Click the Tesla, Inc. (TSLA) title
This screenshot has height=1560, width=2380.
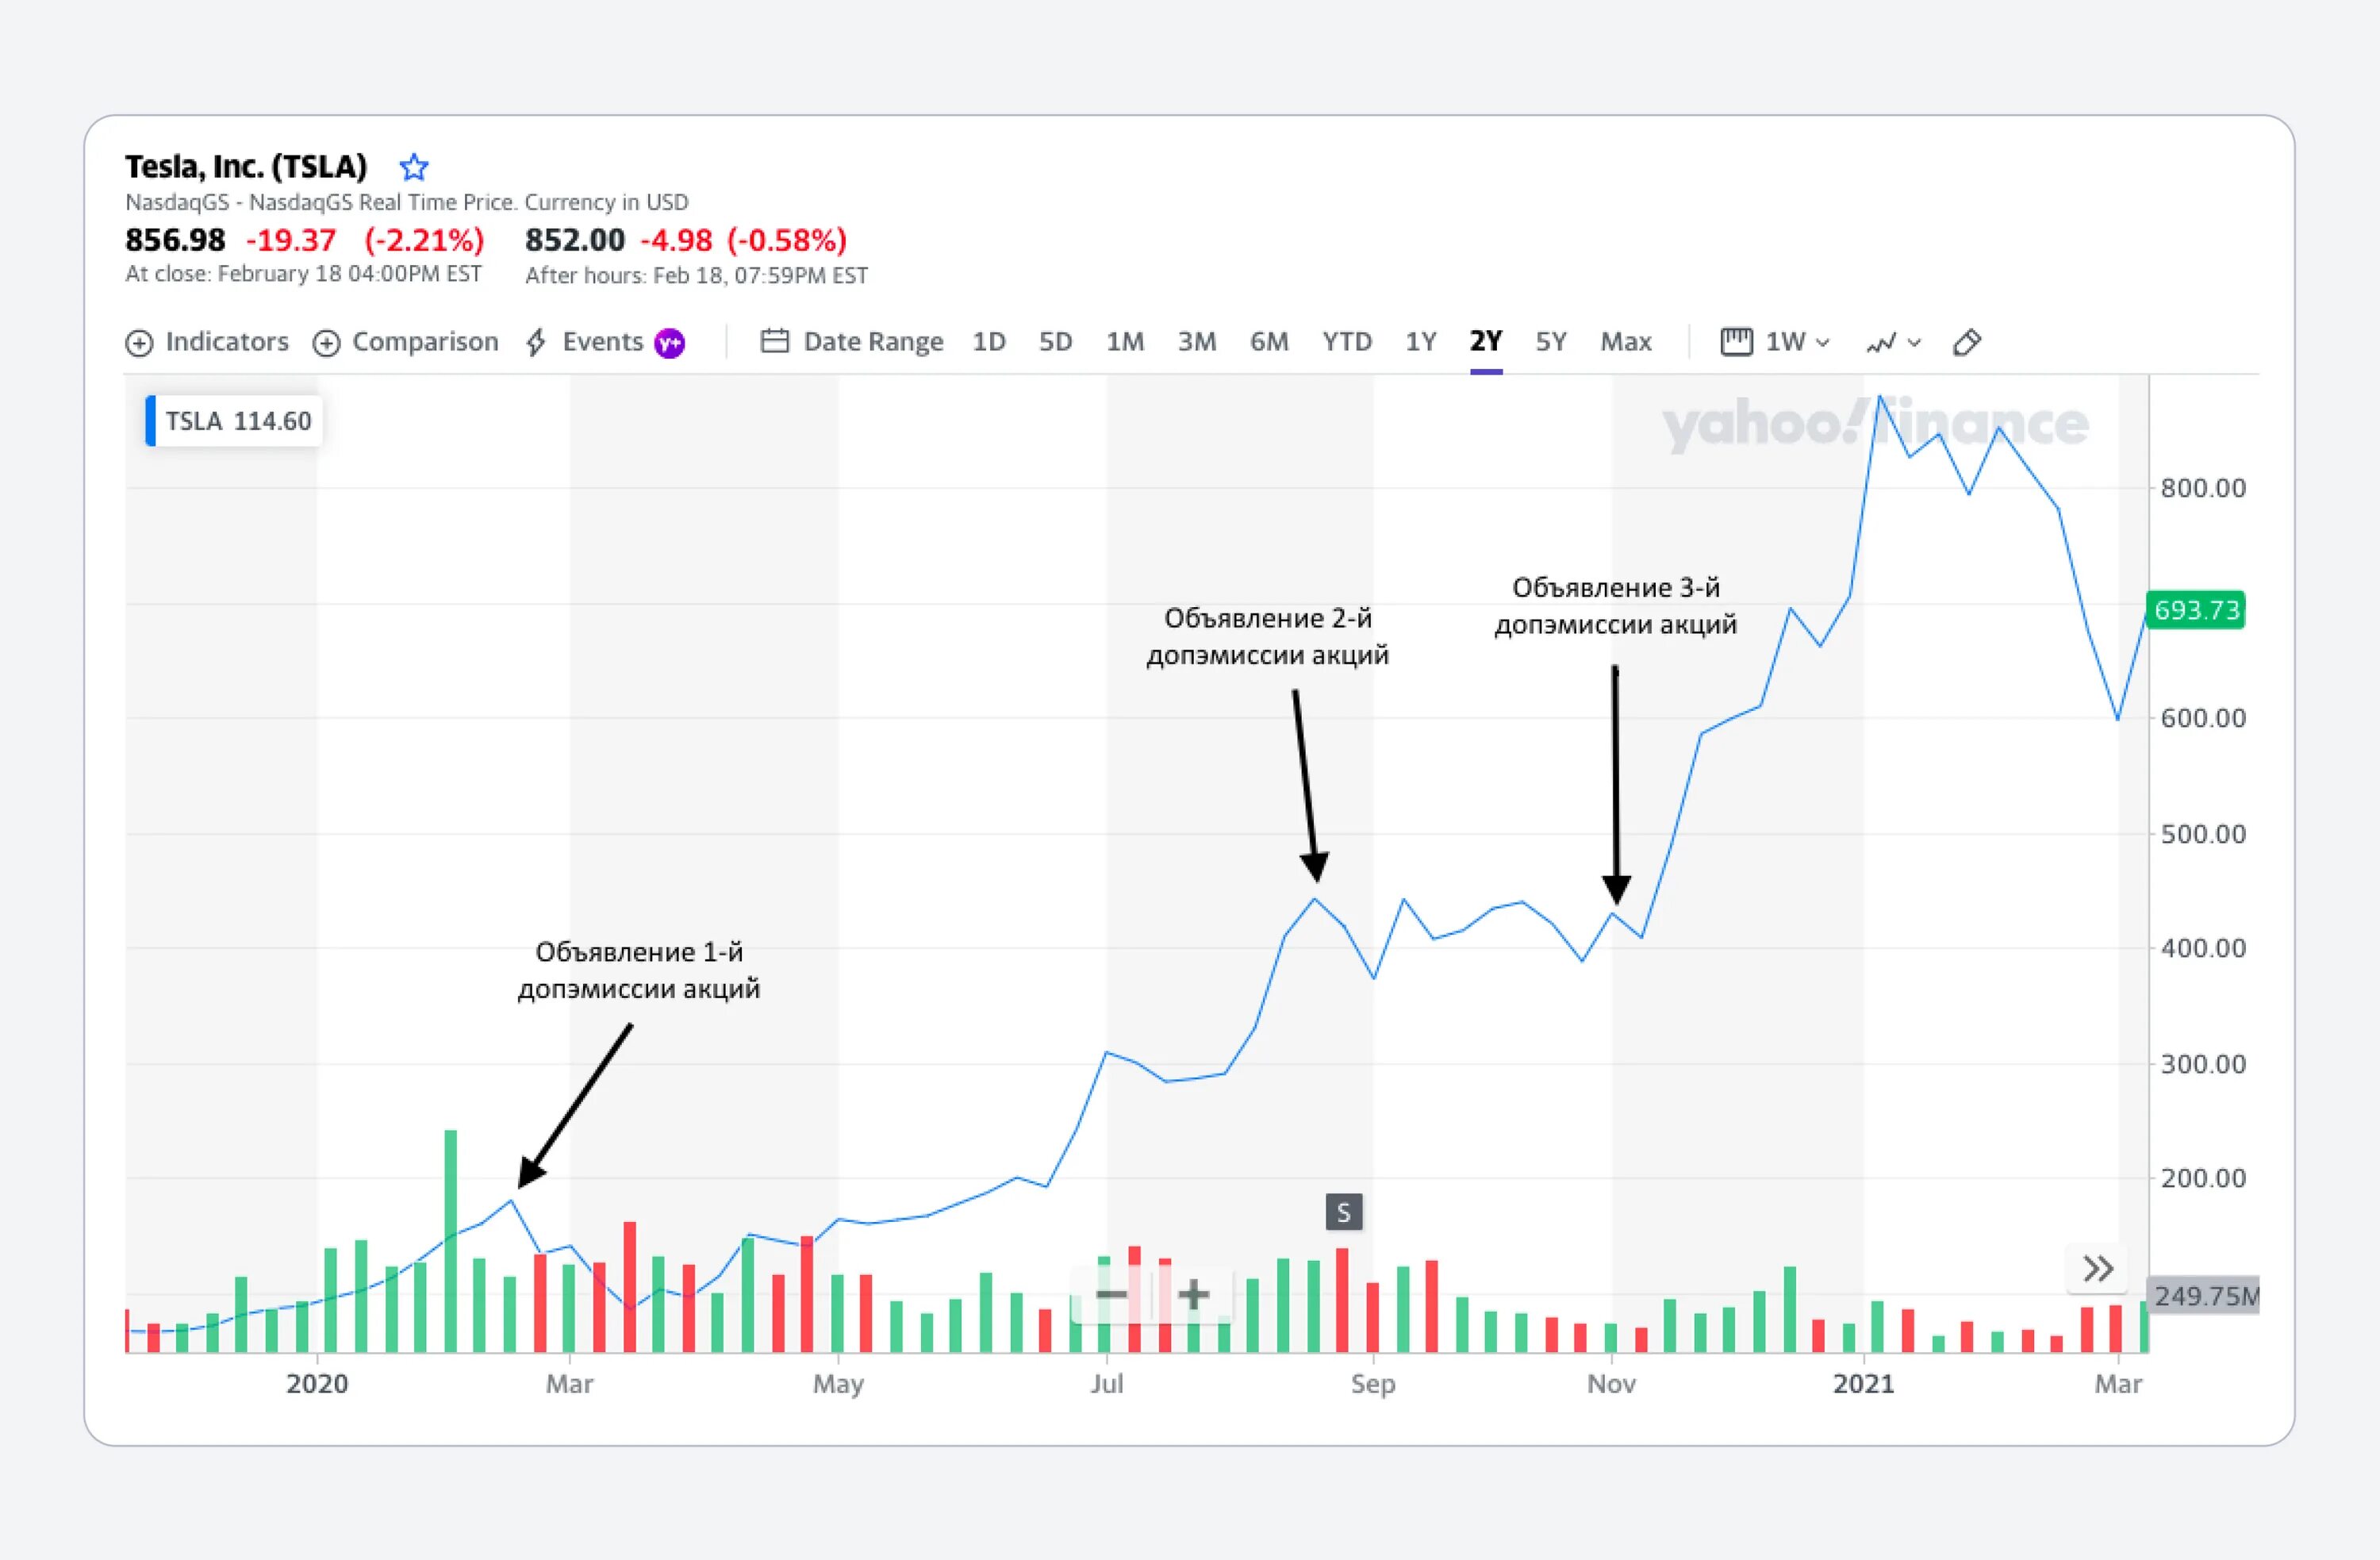246,166
